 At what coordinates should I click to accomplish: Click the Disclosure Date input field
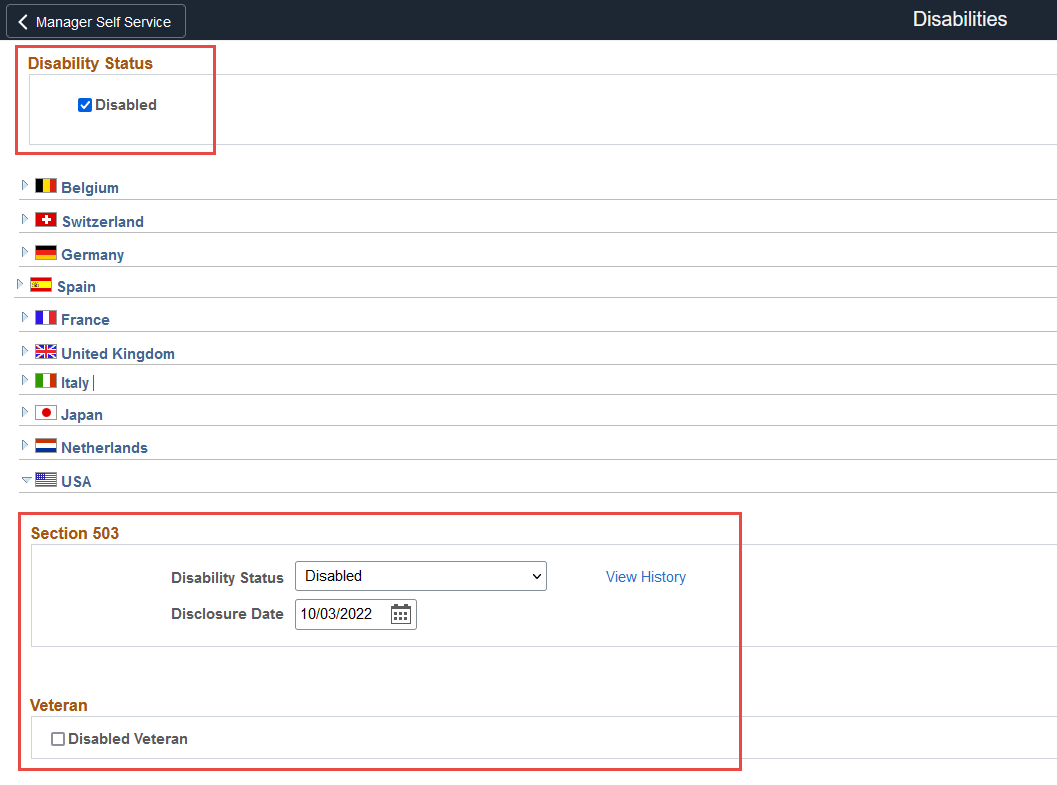340,614
